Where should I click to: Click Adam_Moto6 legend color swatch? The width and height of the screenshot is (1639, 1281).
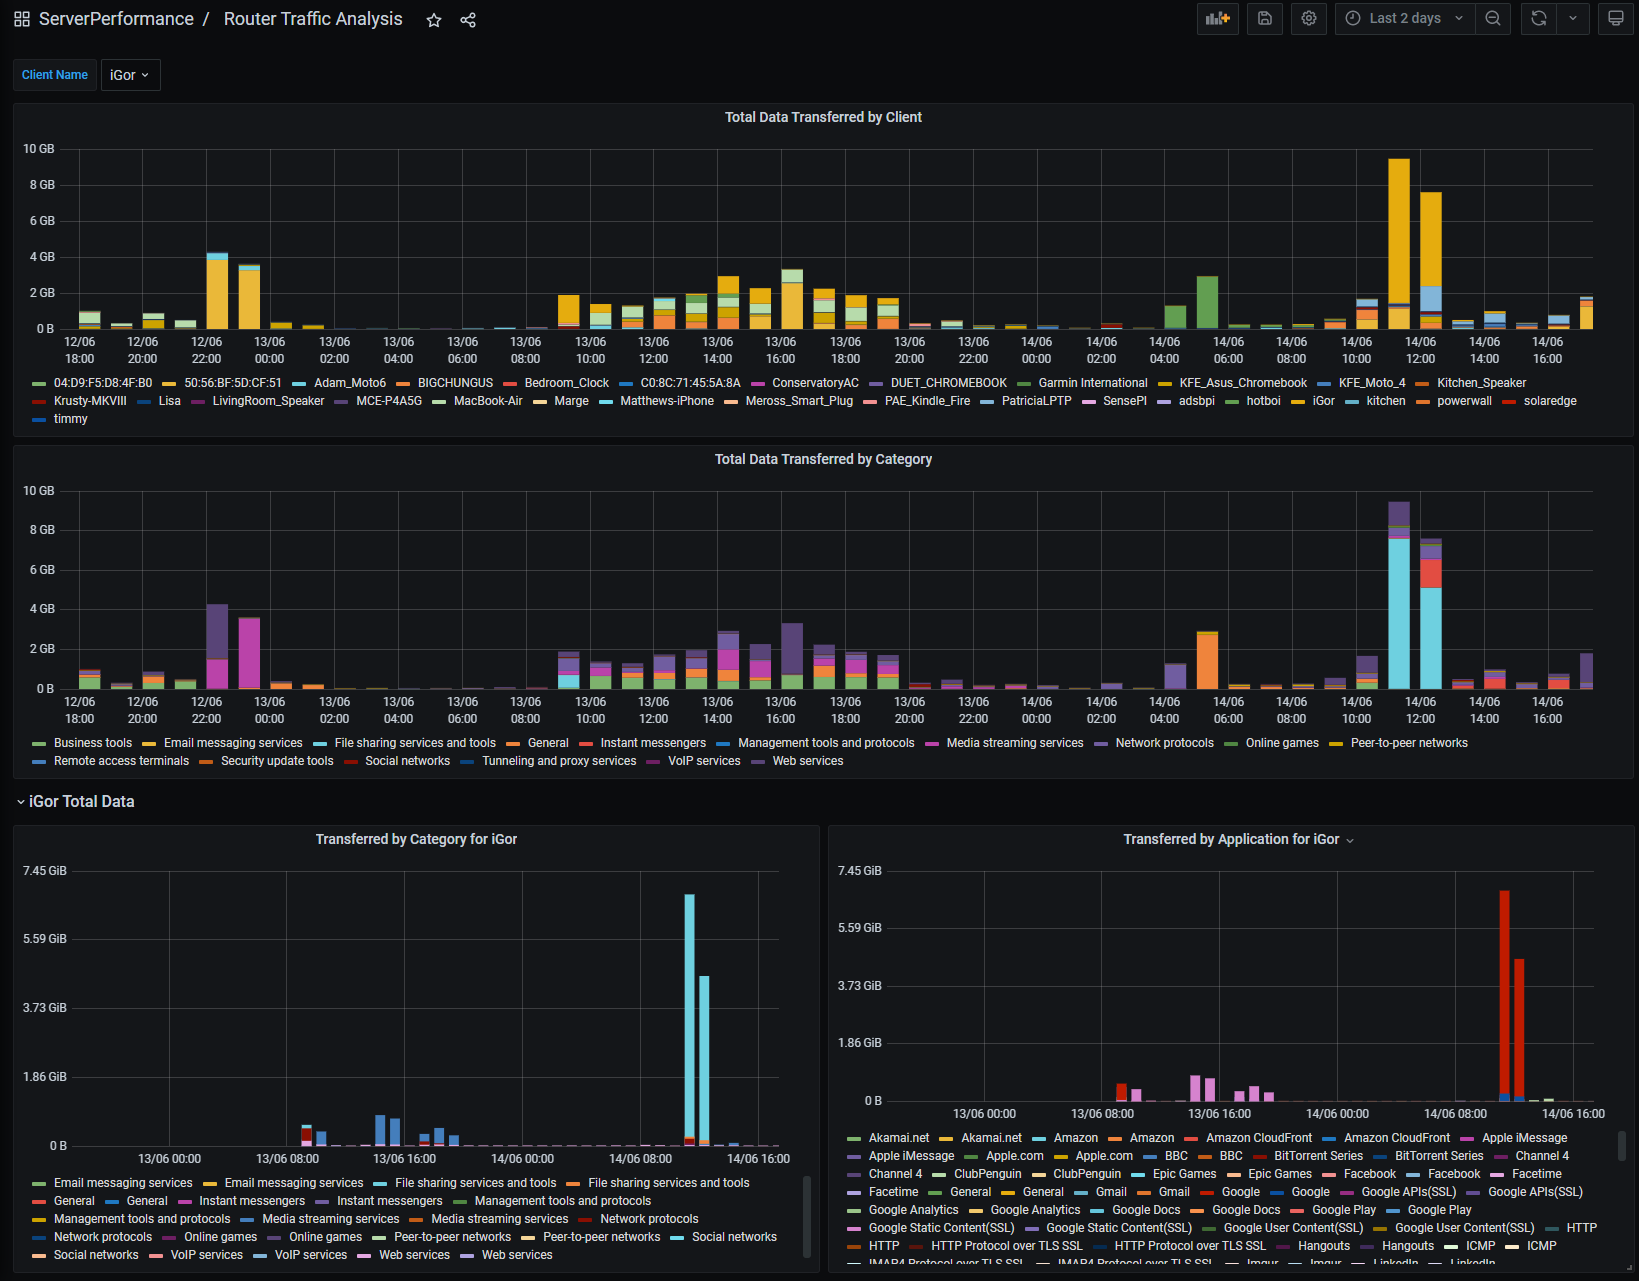click(x=299, y=384)
